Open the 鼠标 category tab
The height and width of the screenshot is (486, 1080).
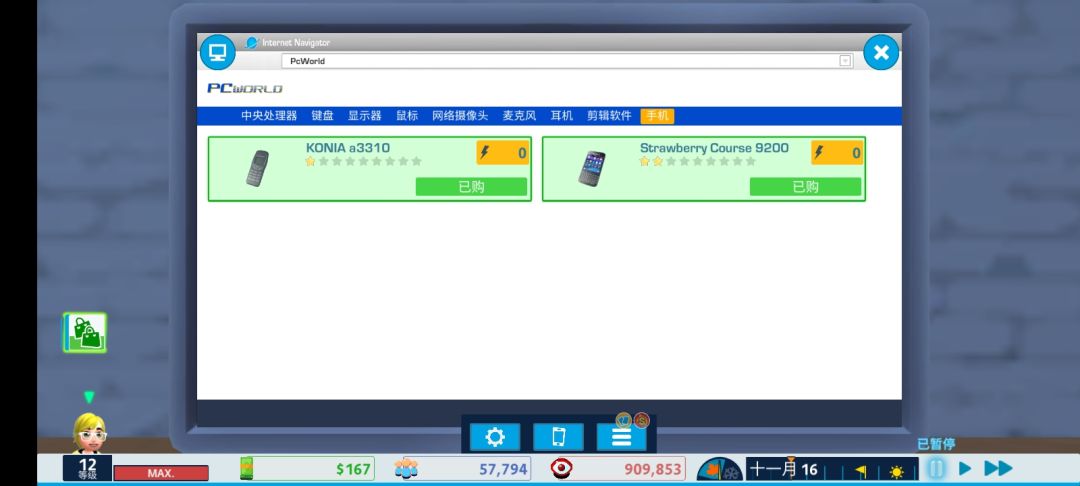coord(407,116)
